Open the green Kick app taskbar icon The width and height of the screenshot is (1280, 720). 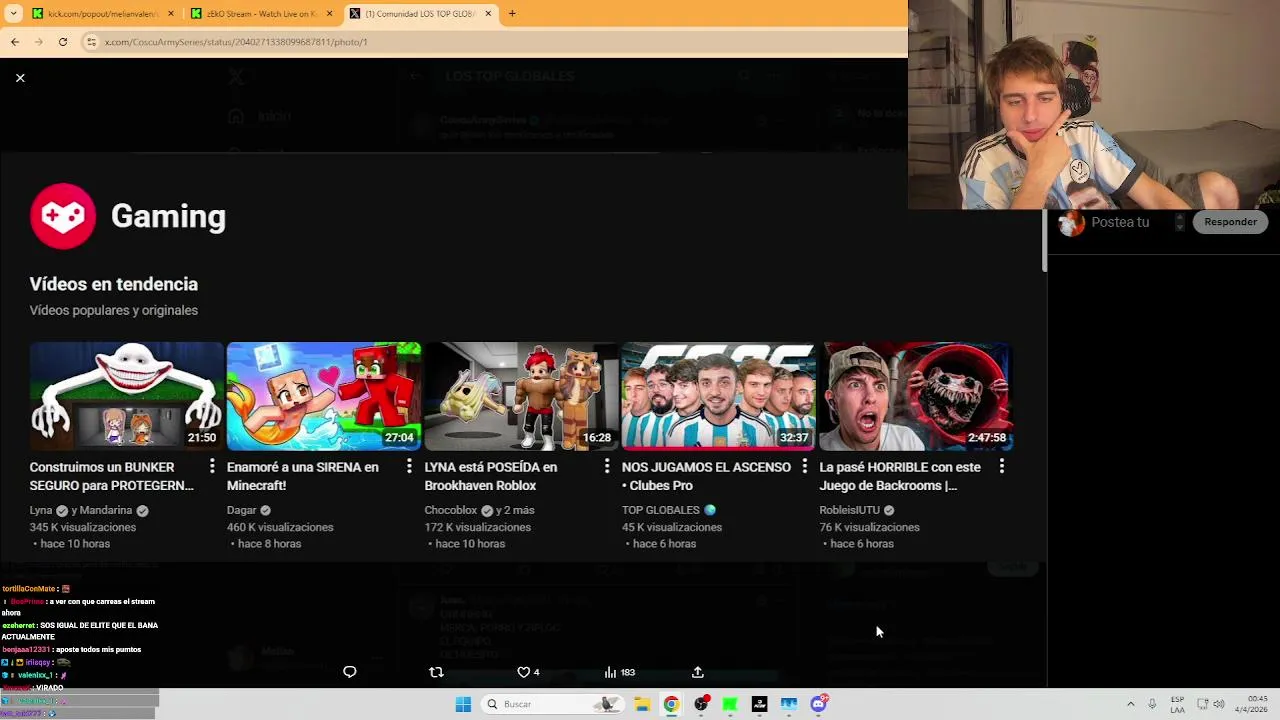click(x=730, y=704)
